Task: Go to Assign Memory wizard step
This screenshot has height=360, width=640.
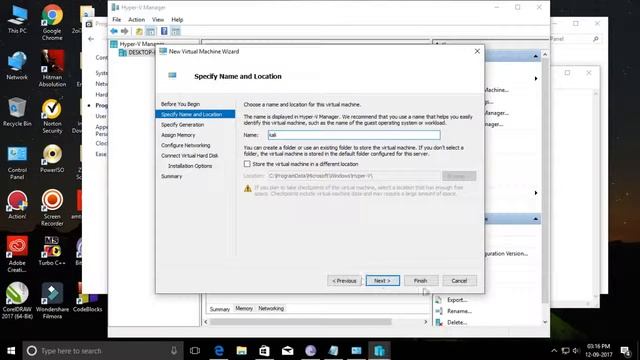Action: click(x=178, y=135)
